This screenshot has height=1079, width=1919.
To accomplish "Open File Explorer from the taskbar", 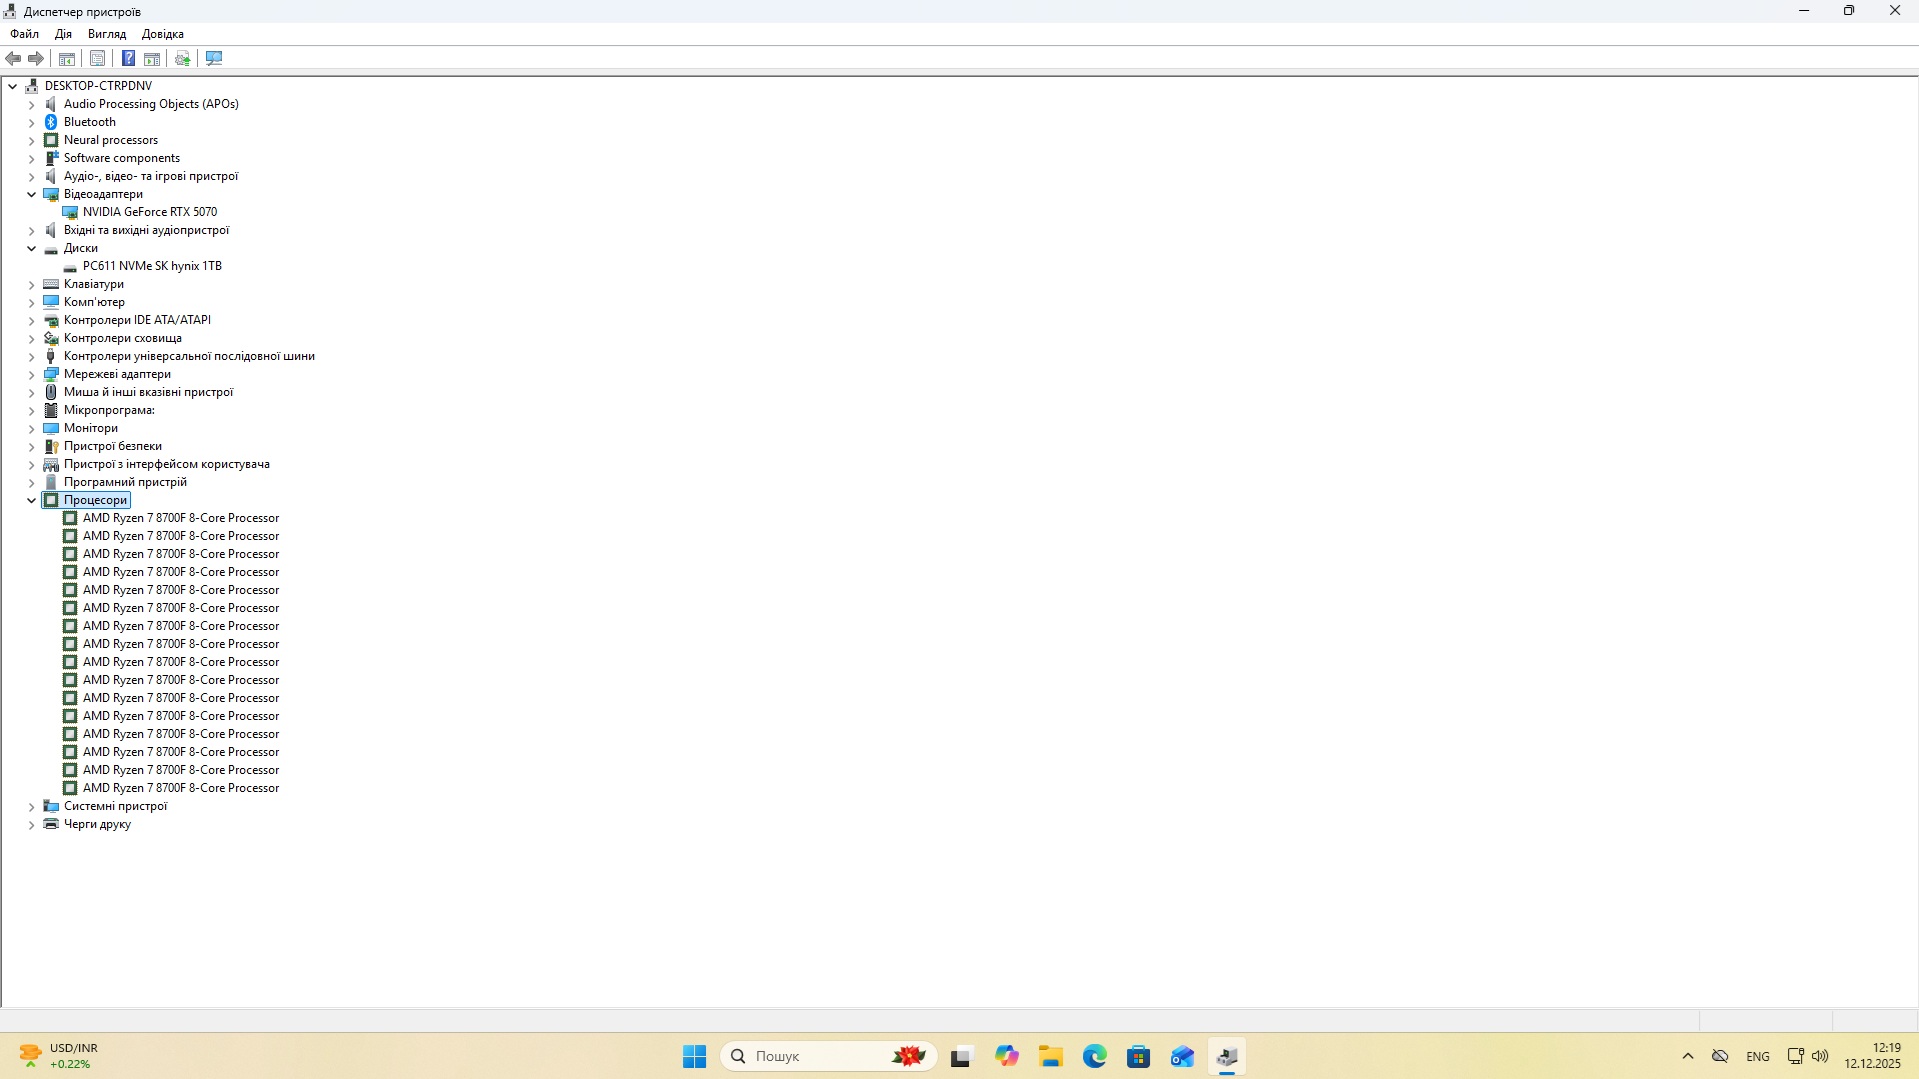I will tap(1050, 1056).
